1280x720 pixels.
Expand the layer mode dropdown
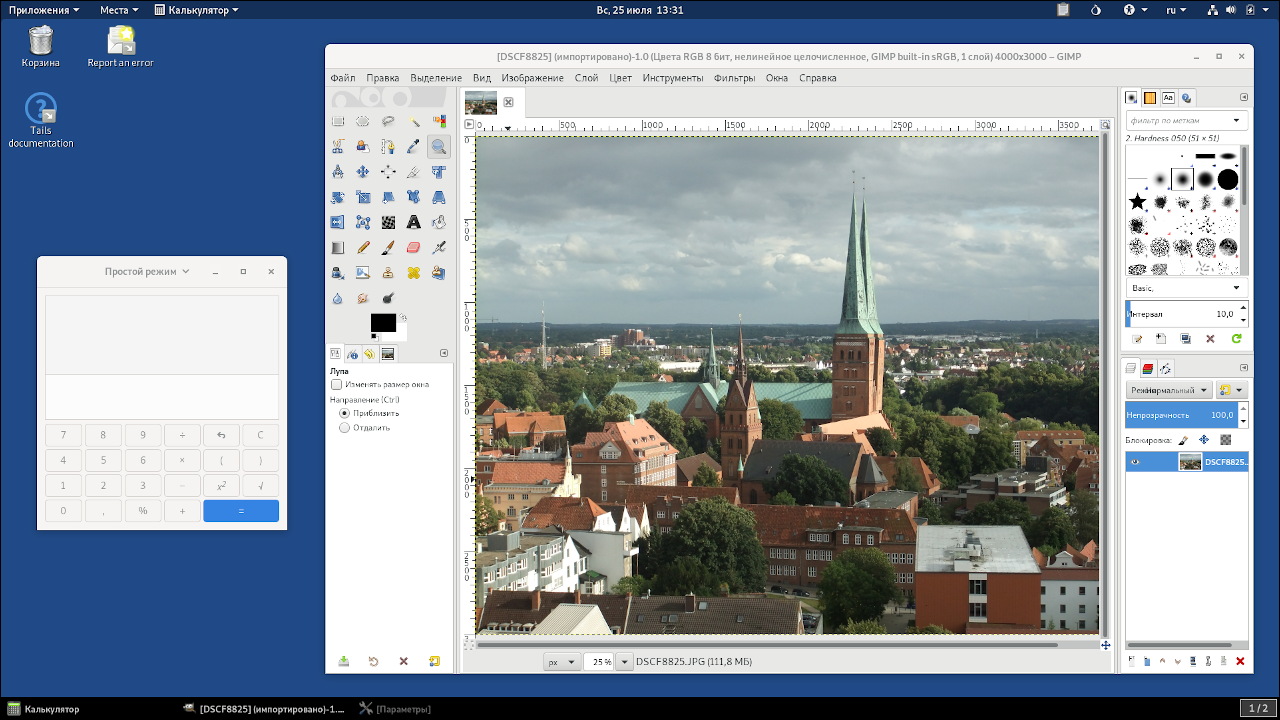[1168, 390]
